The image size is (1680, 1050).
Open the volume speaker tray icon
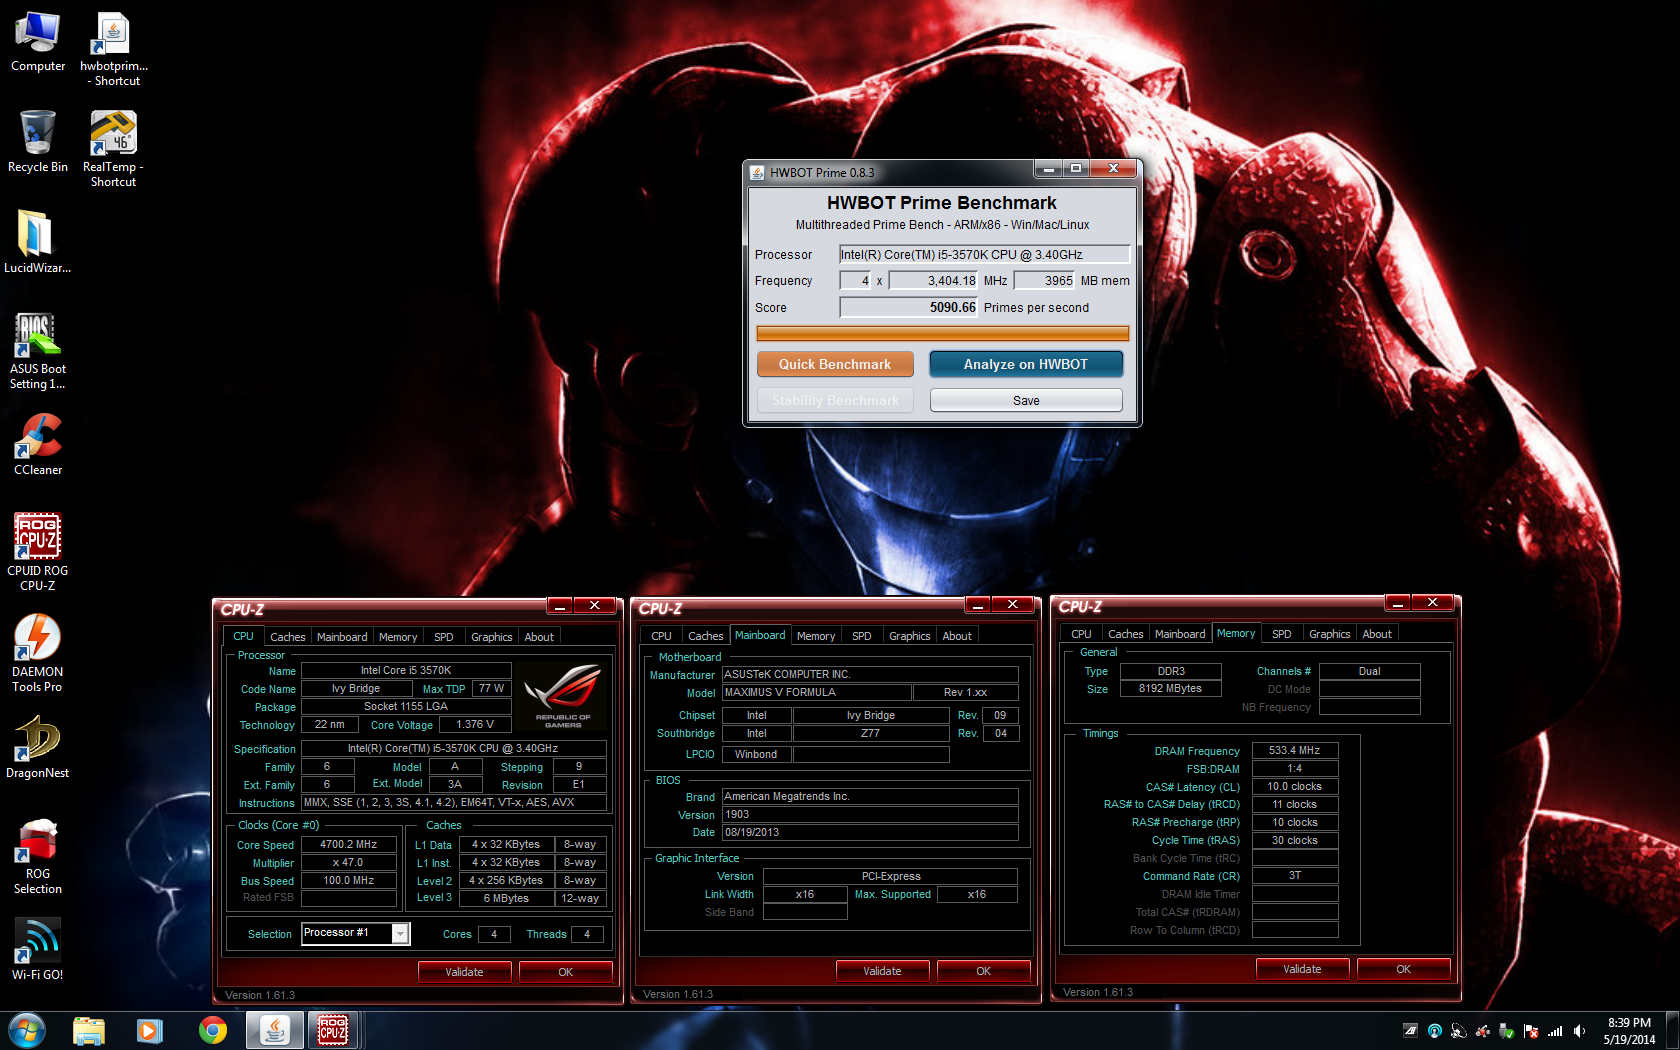tap(1579, 1031)
